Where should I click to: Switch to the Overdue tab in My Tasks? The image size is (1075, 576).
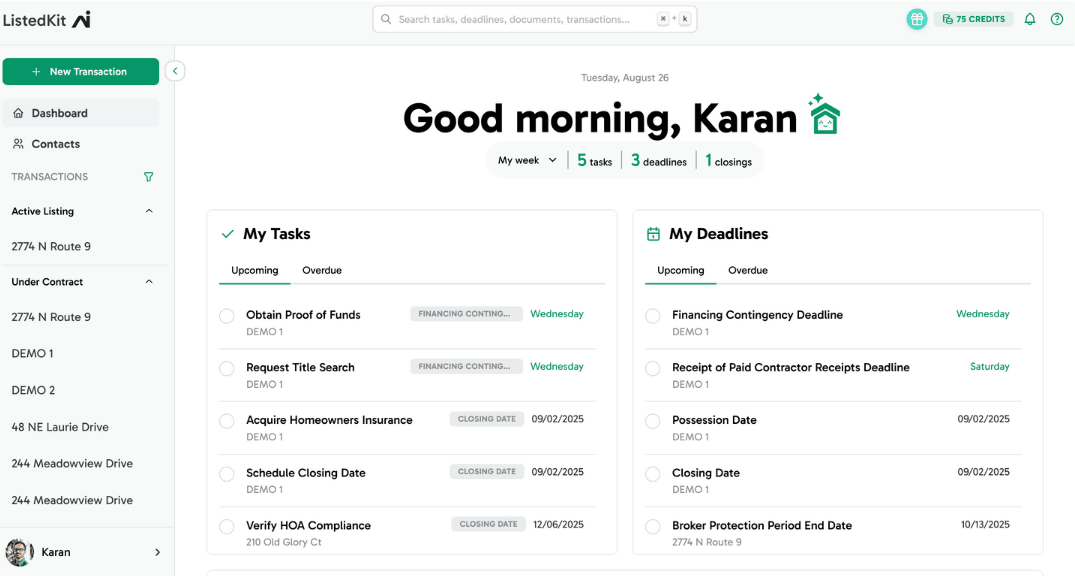tap(322, 270)
